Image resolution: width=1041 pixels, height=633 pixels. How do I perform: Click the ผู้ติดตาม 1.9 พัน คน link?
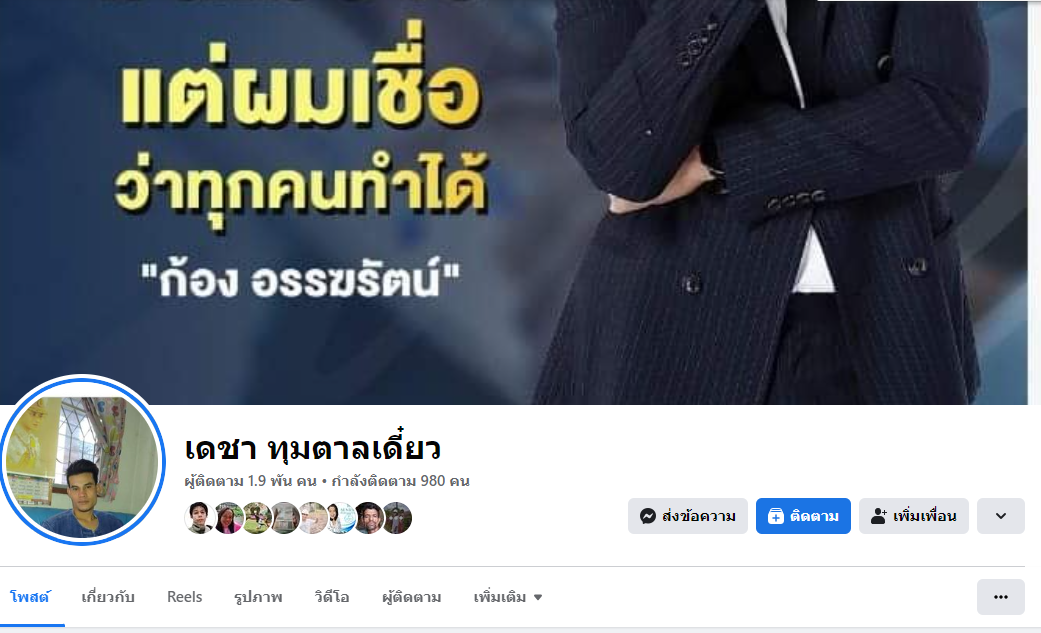click(x=250, y=481)
